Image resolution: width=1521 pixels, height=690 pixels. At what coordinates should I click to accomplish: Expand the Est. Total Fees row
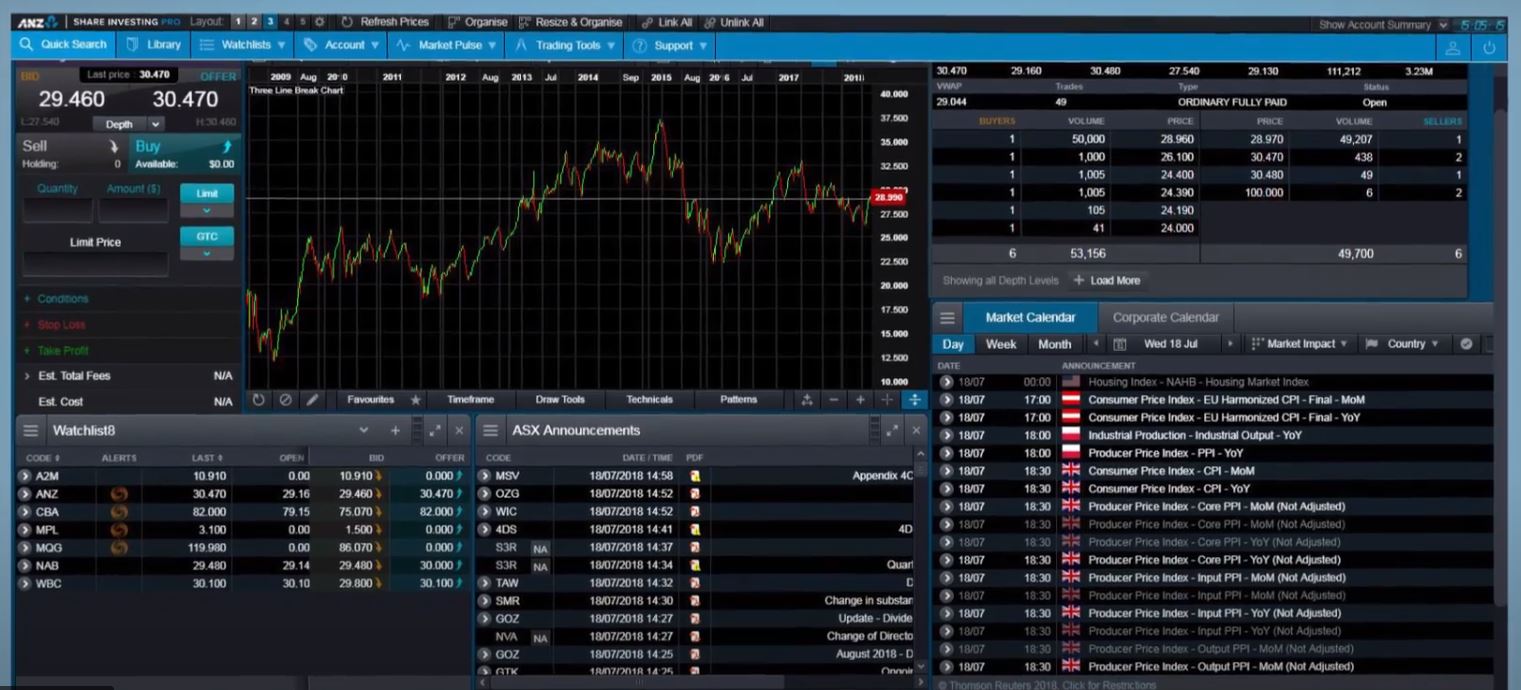click(x=27, y=376)
